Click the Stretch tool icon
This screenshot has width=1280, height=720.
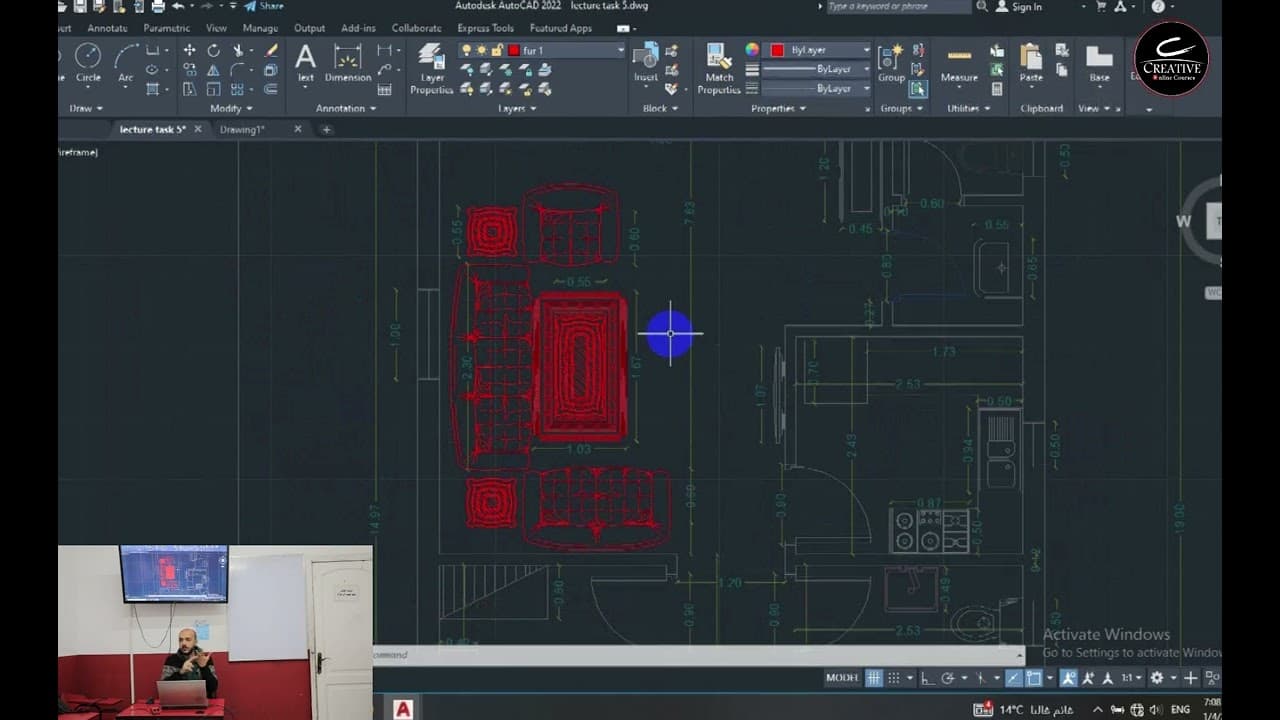[x=189, y=89]
